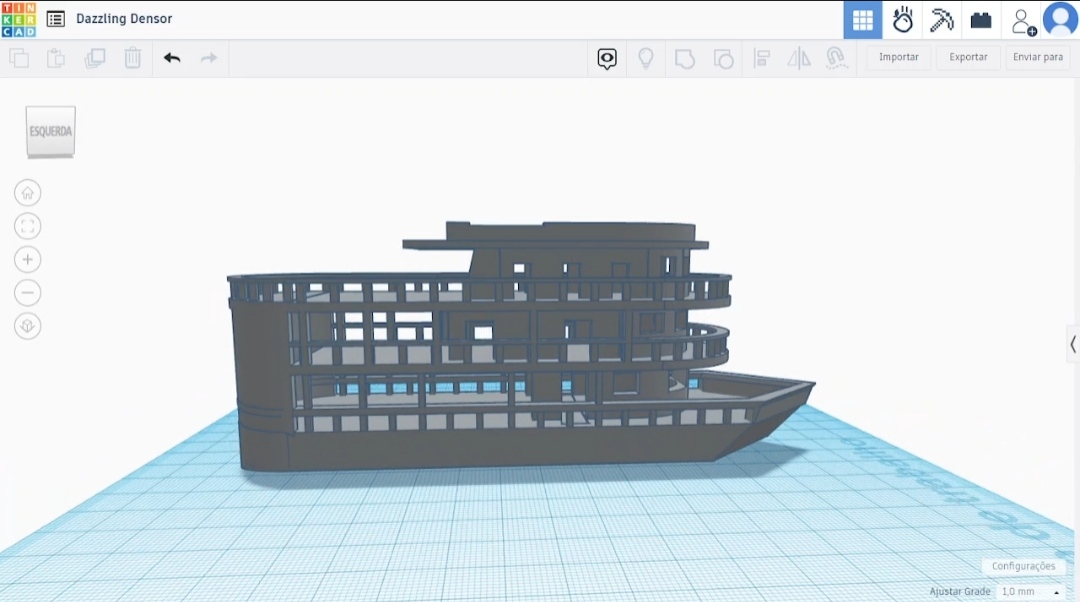Click the Dazzling Densor design name

pyautogui.click(x=124, y=19)
